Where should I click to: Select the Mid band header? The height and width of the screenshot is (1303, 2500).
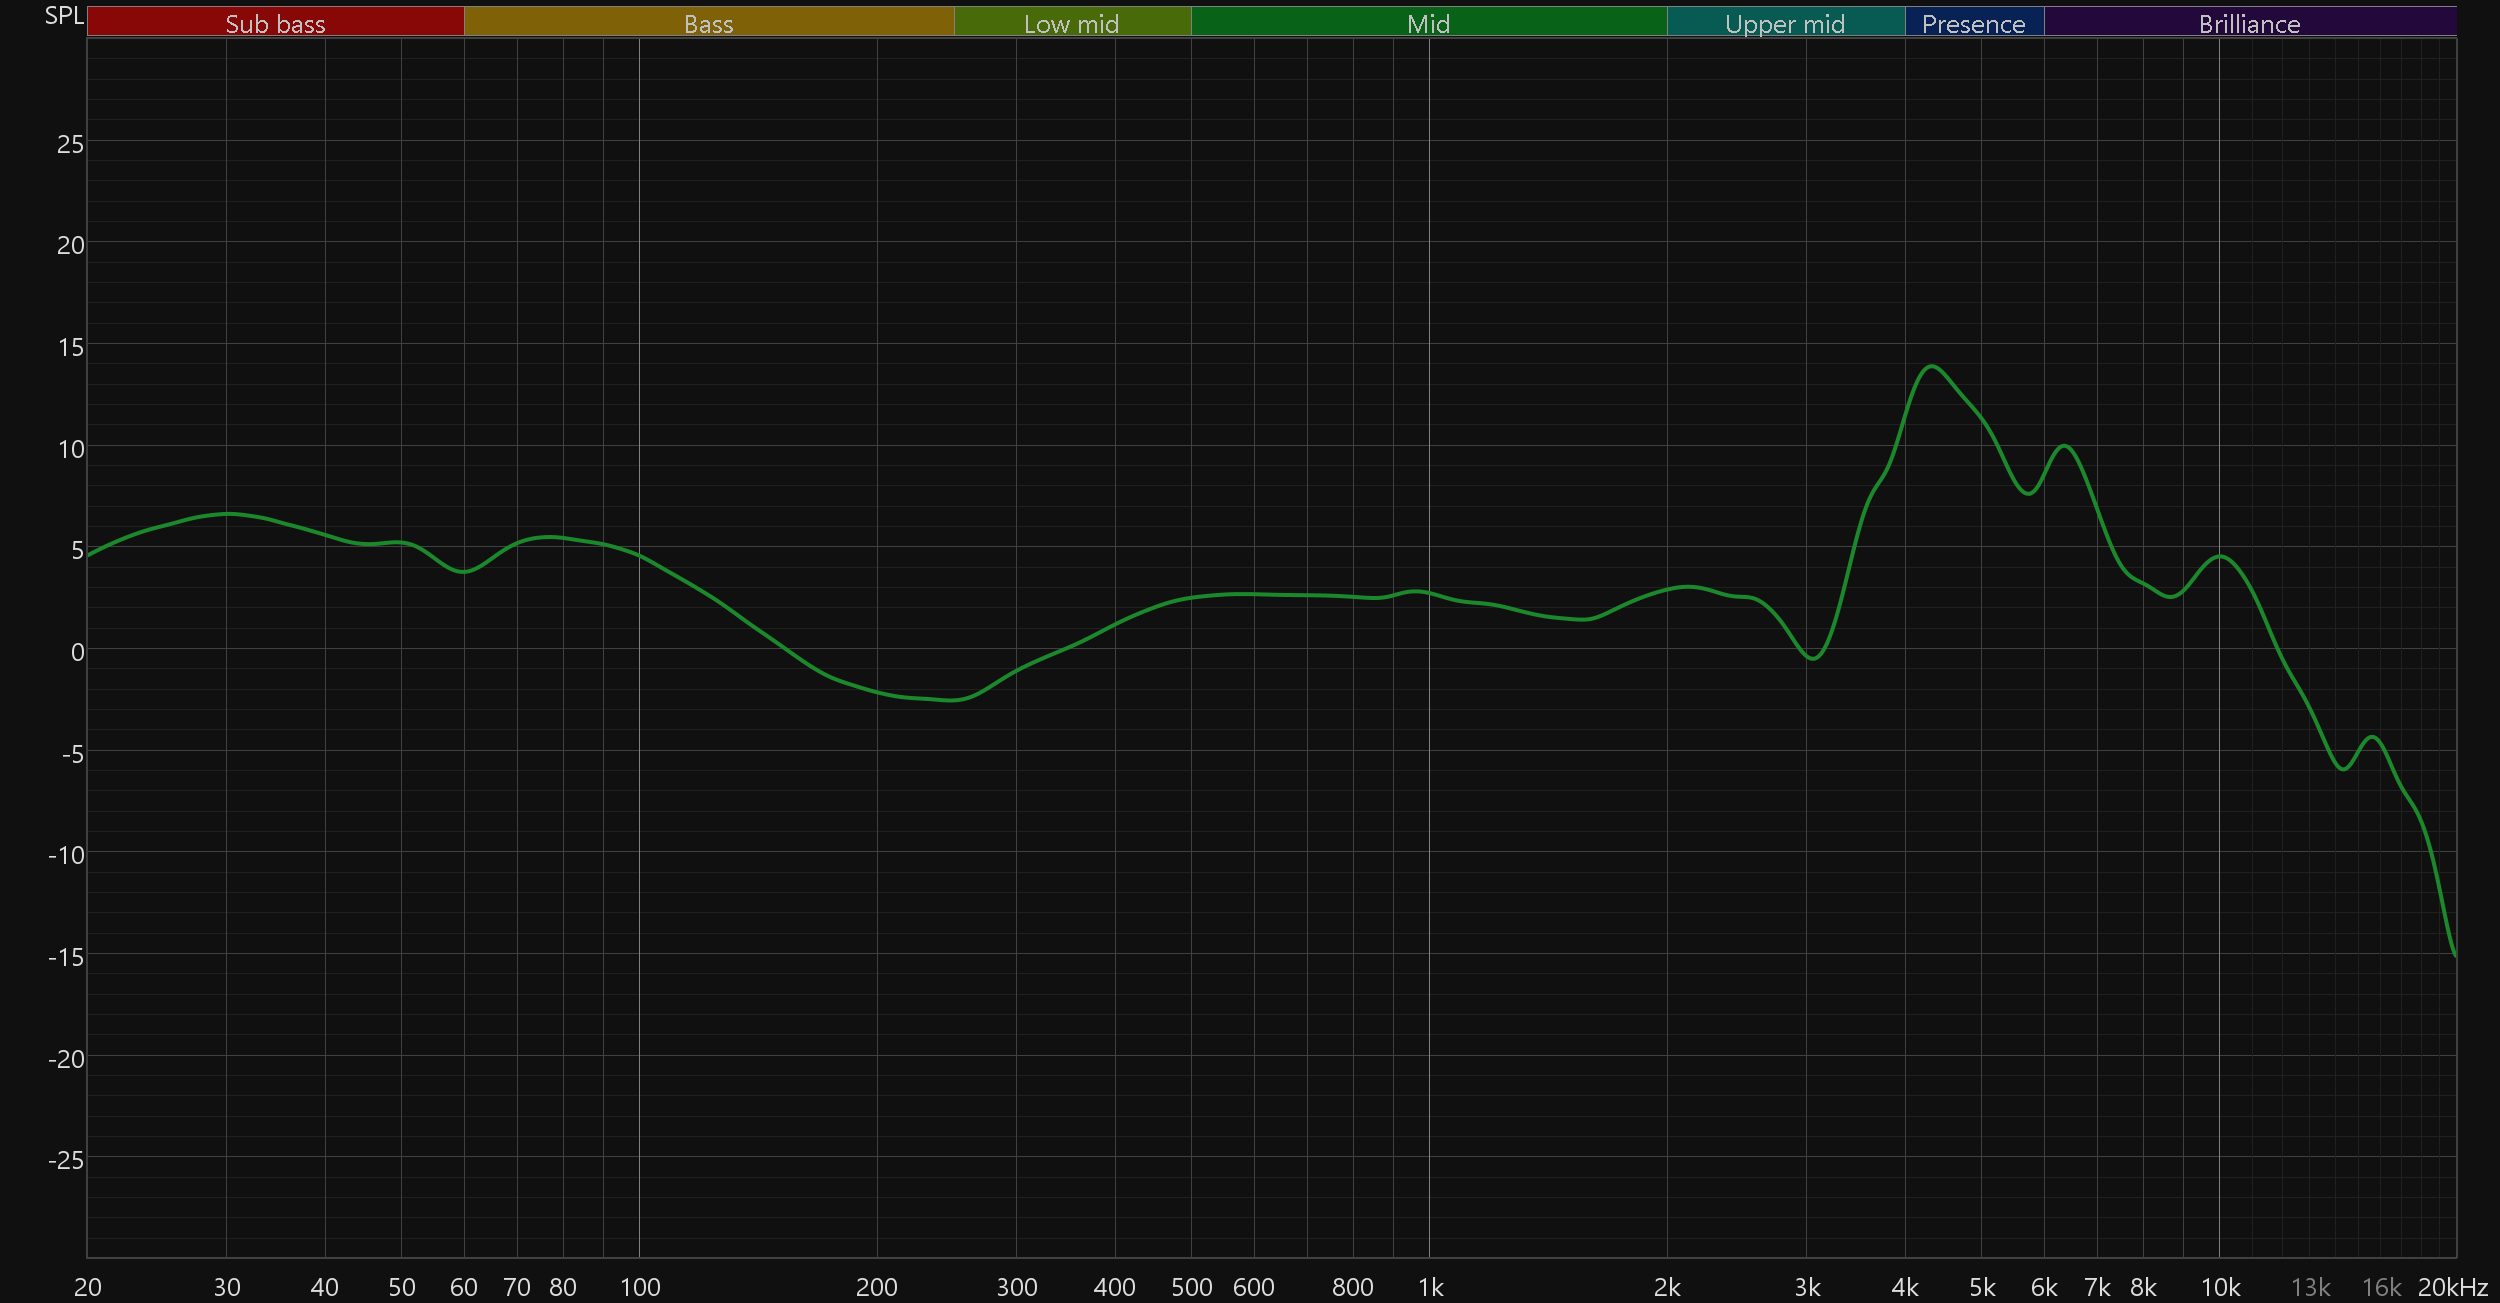[x=1428, y=22]
